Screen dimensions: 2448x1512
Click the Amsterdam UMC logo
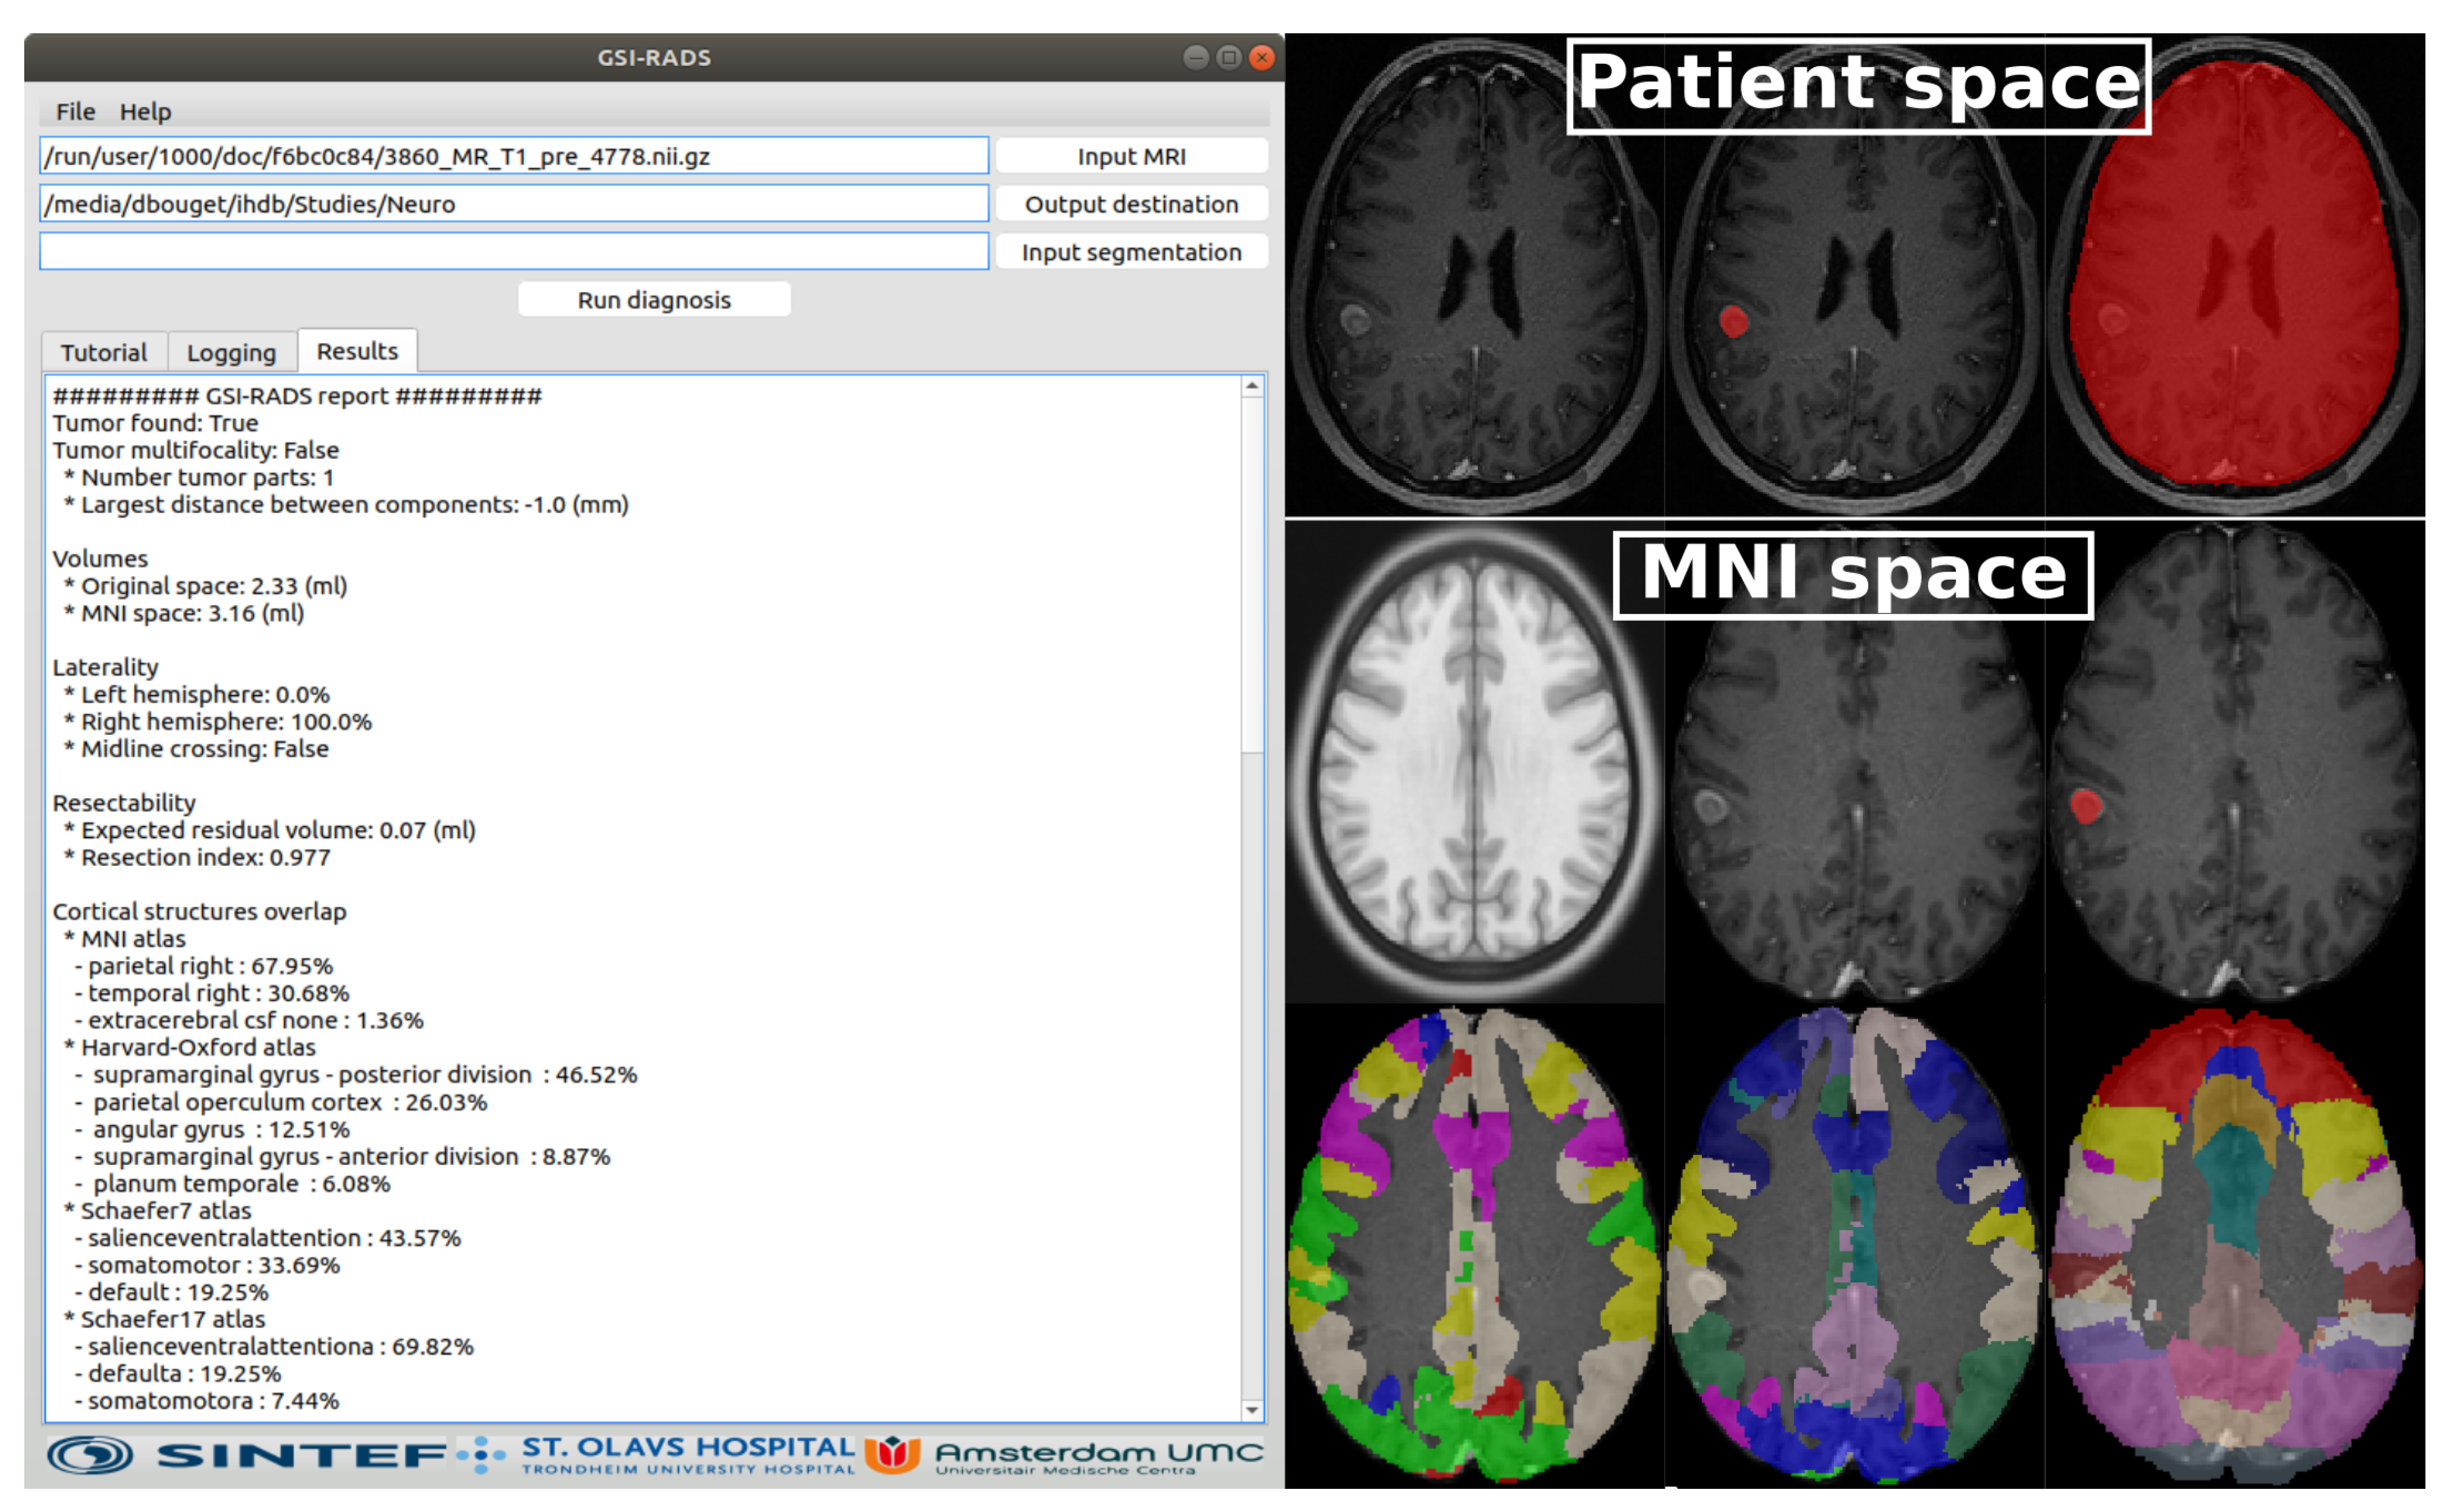[x=1065, y=1455]
